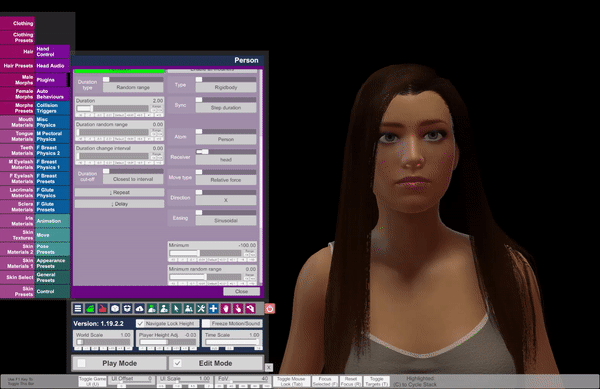Image resolution: width=600 pixels, height=389 pixels.
Task: Switch to Play Mode
Action: pyautogui.click(x=119, y=363)
